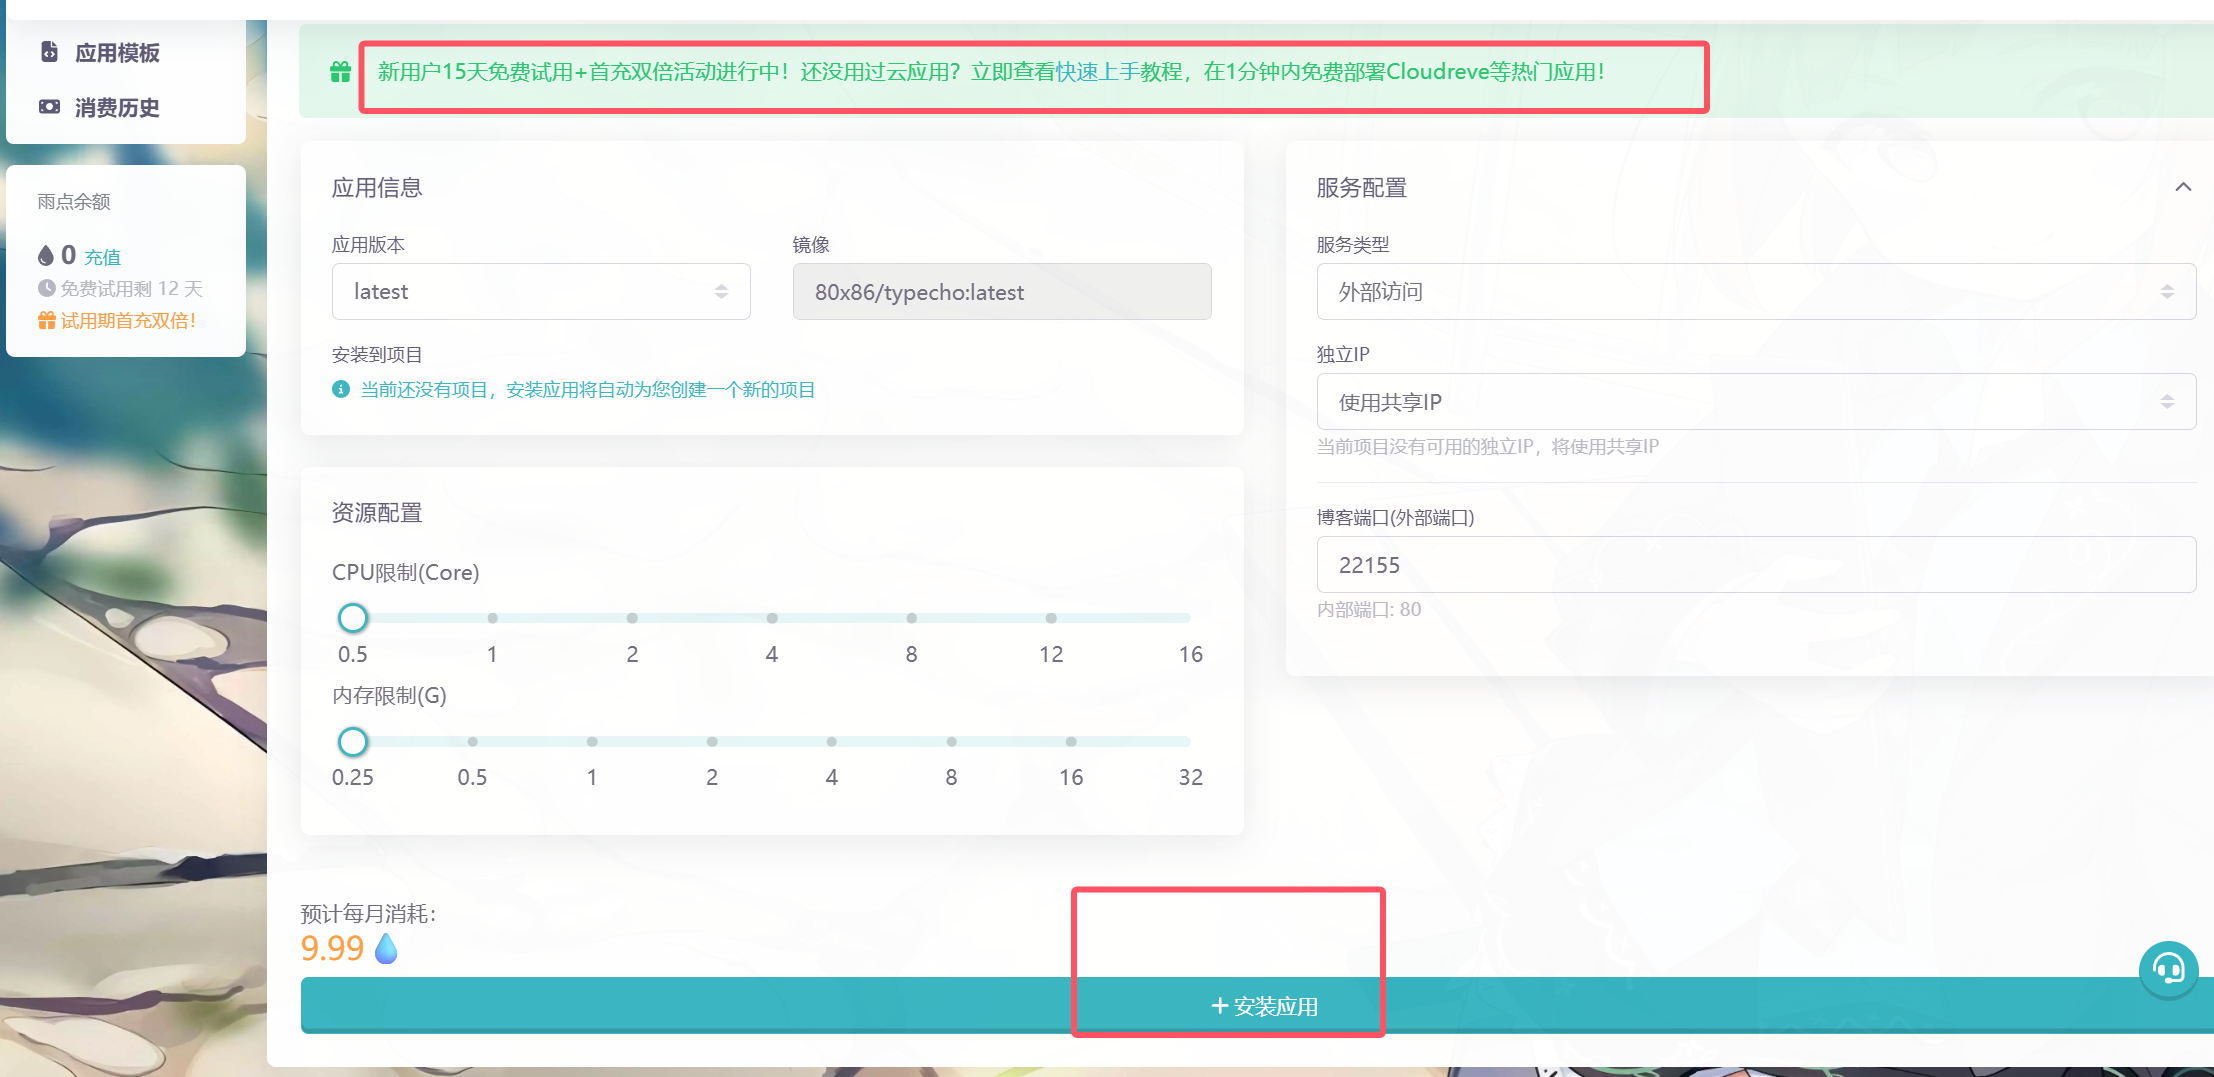2214x1077 pixels.
Task: Click the 试用期首充双倍 promotion link
Action: 127,320
